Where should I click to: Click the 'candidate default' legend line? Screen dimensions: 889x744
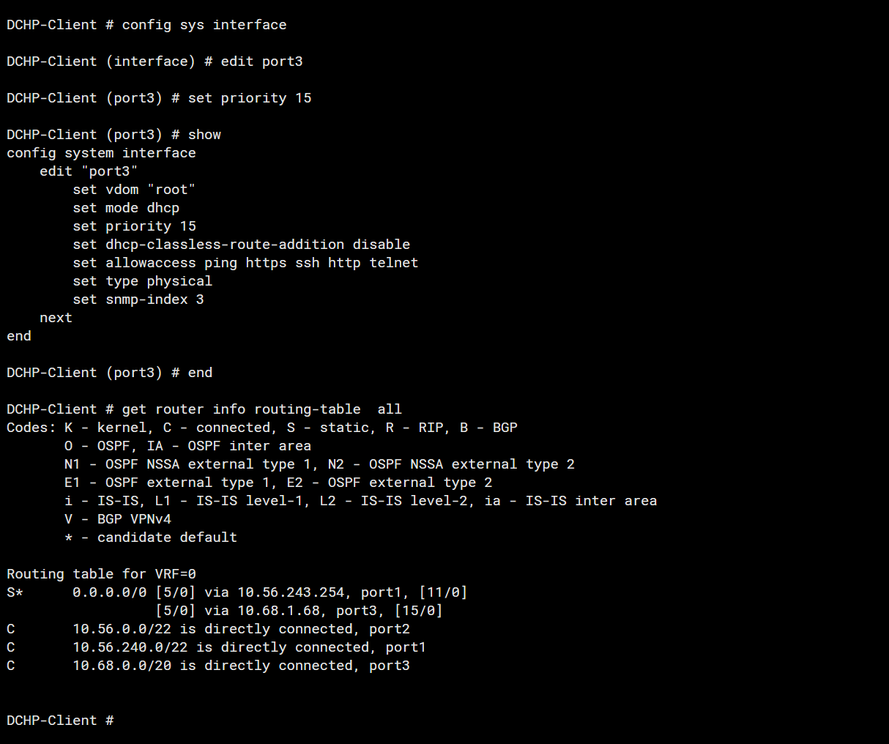click(150, 537)
